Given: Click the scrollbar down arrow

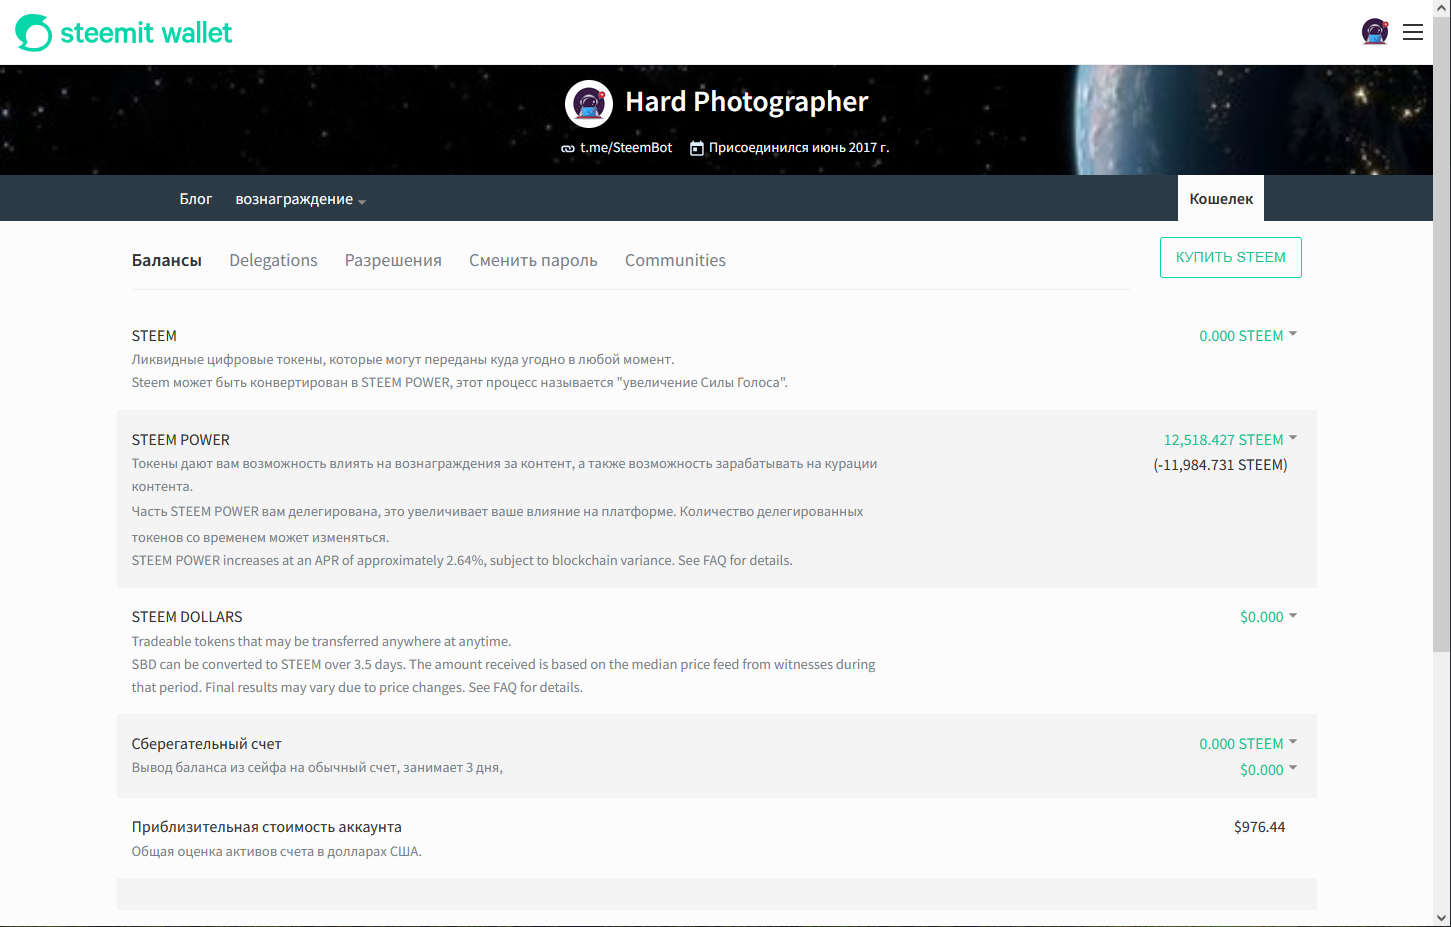Looking at the screenshot, I should pos(1442,918).
